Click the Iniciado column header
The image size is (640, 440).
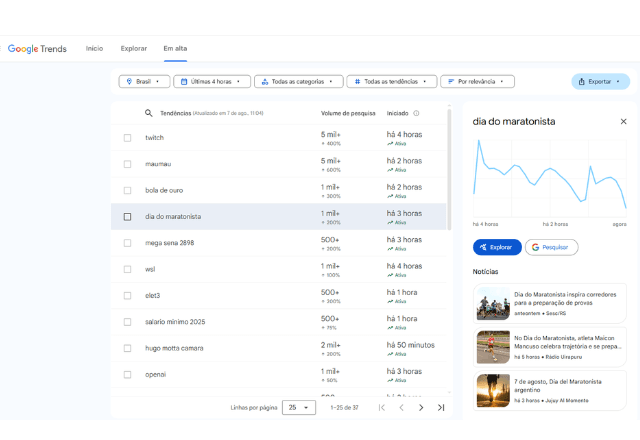[397, 113]
